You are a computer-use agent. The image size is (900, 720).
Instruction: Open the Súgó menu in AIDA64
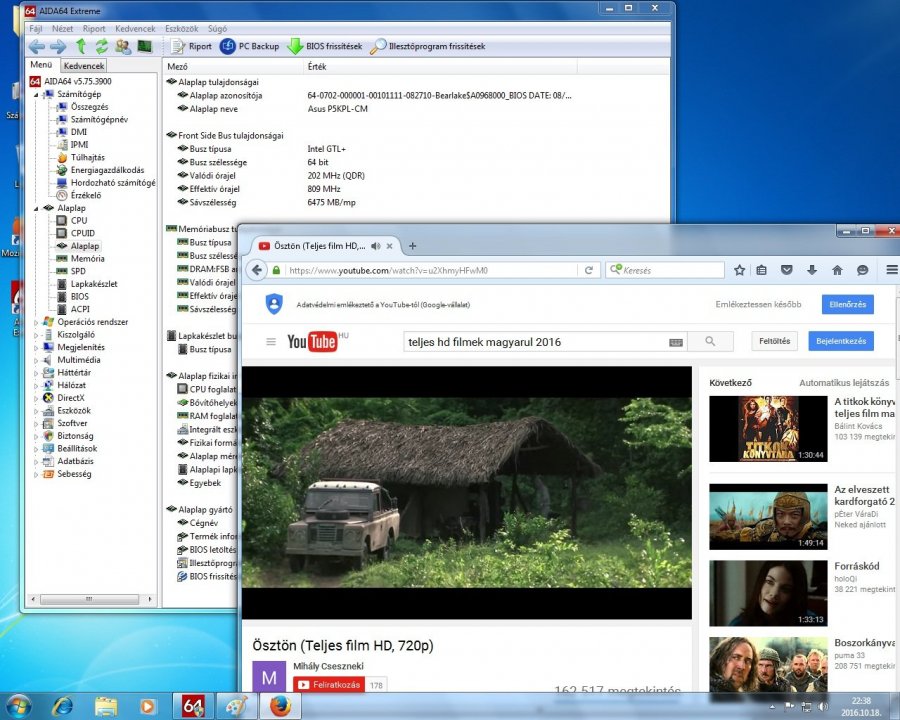[217, 29]
